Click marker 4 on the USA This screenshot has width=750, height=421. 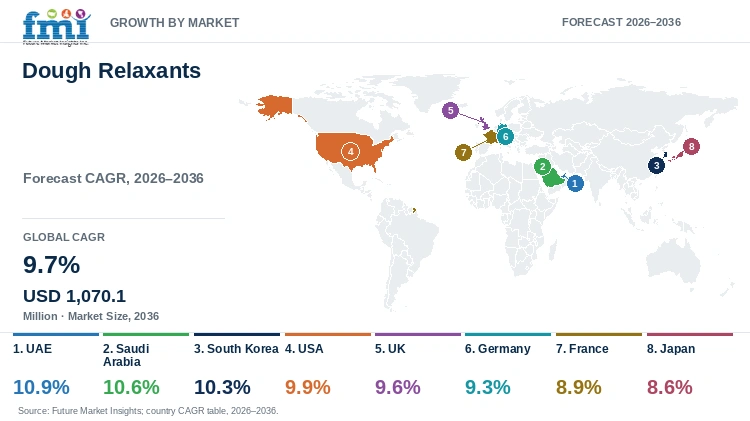coord(350,152)
